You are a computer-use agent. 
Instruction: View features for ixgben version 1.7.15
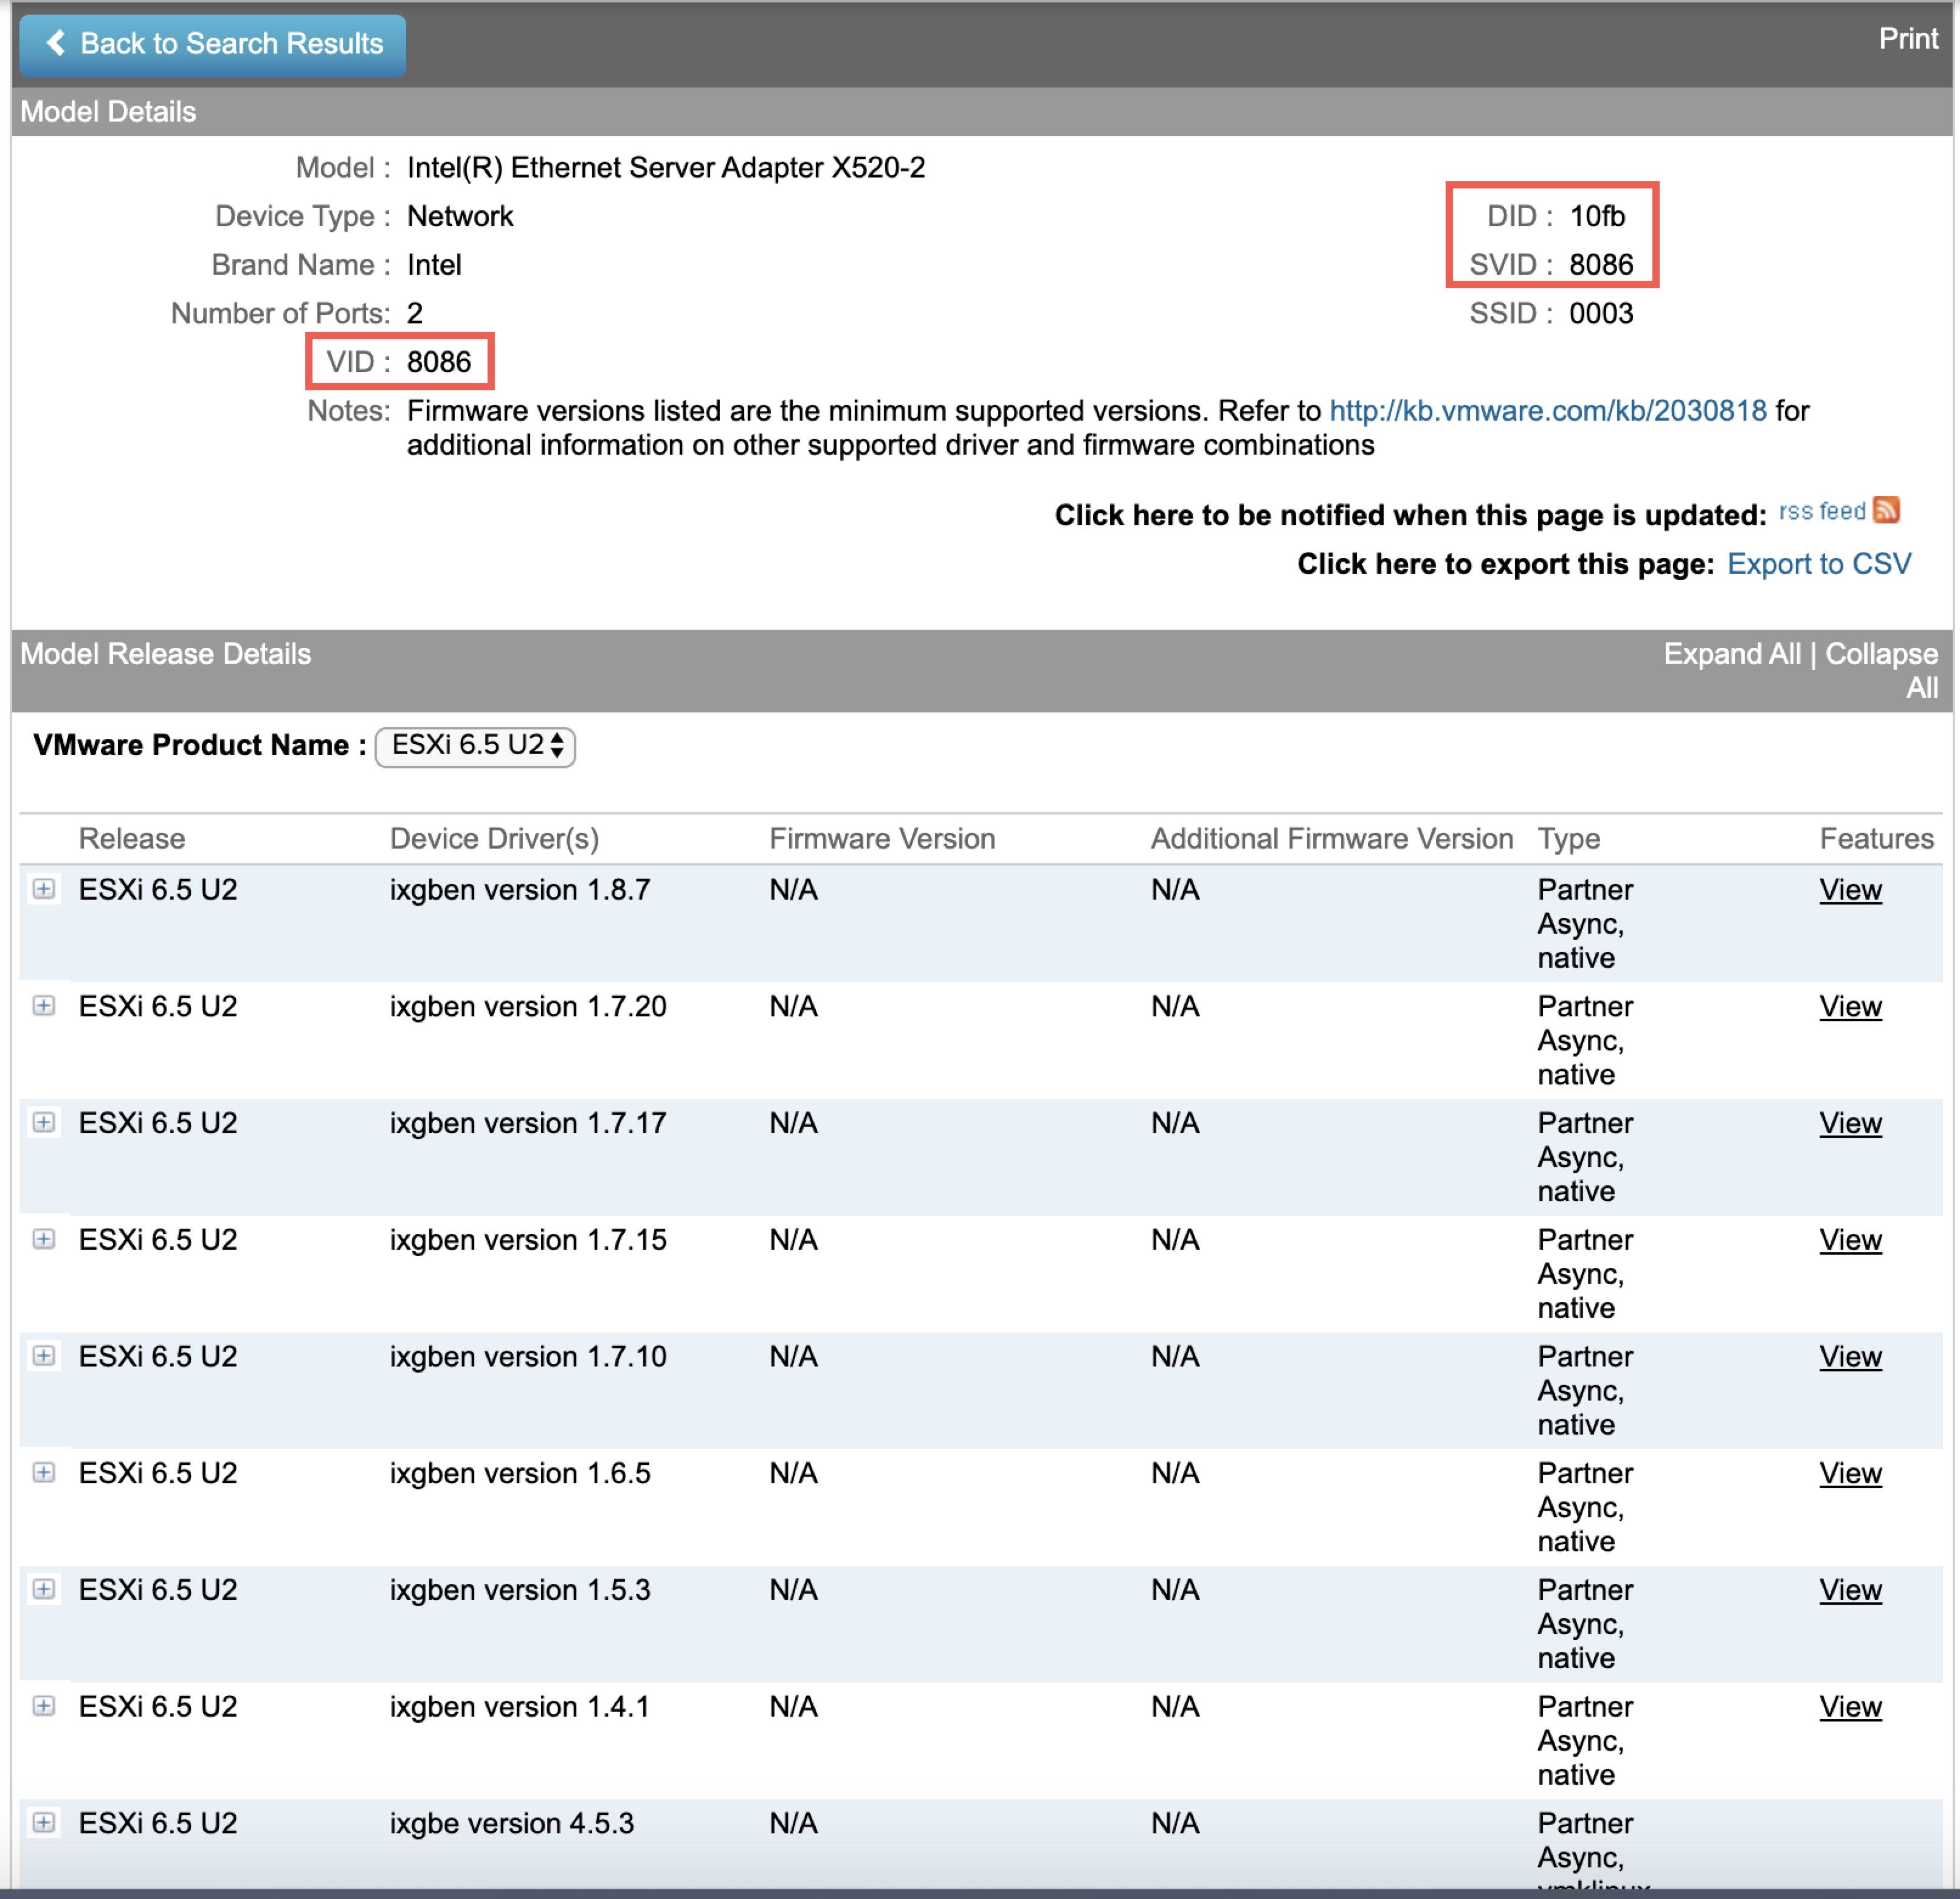(x=1850, y=1240)
